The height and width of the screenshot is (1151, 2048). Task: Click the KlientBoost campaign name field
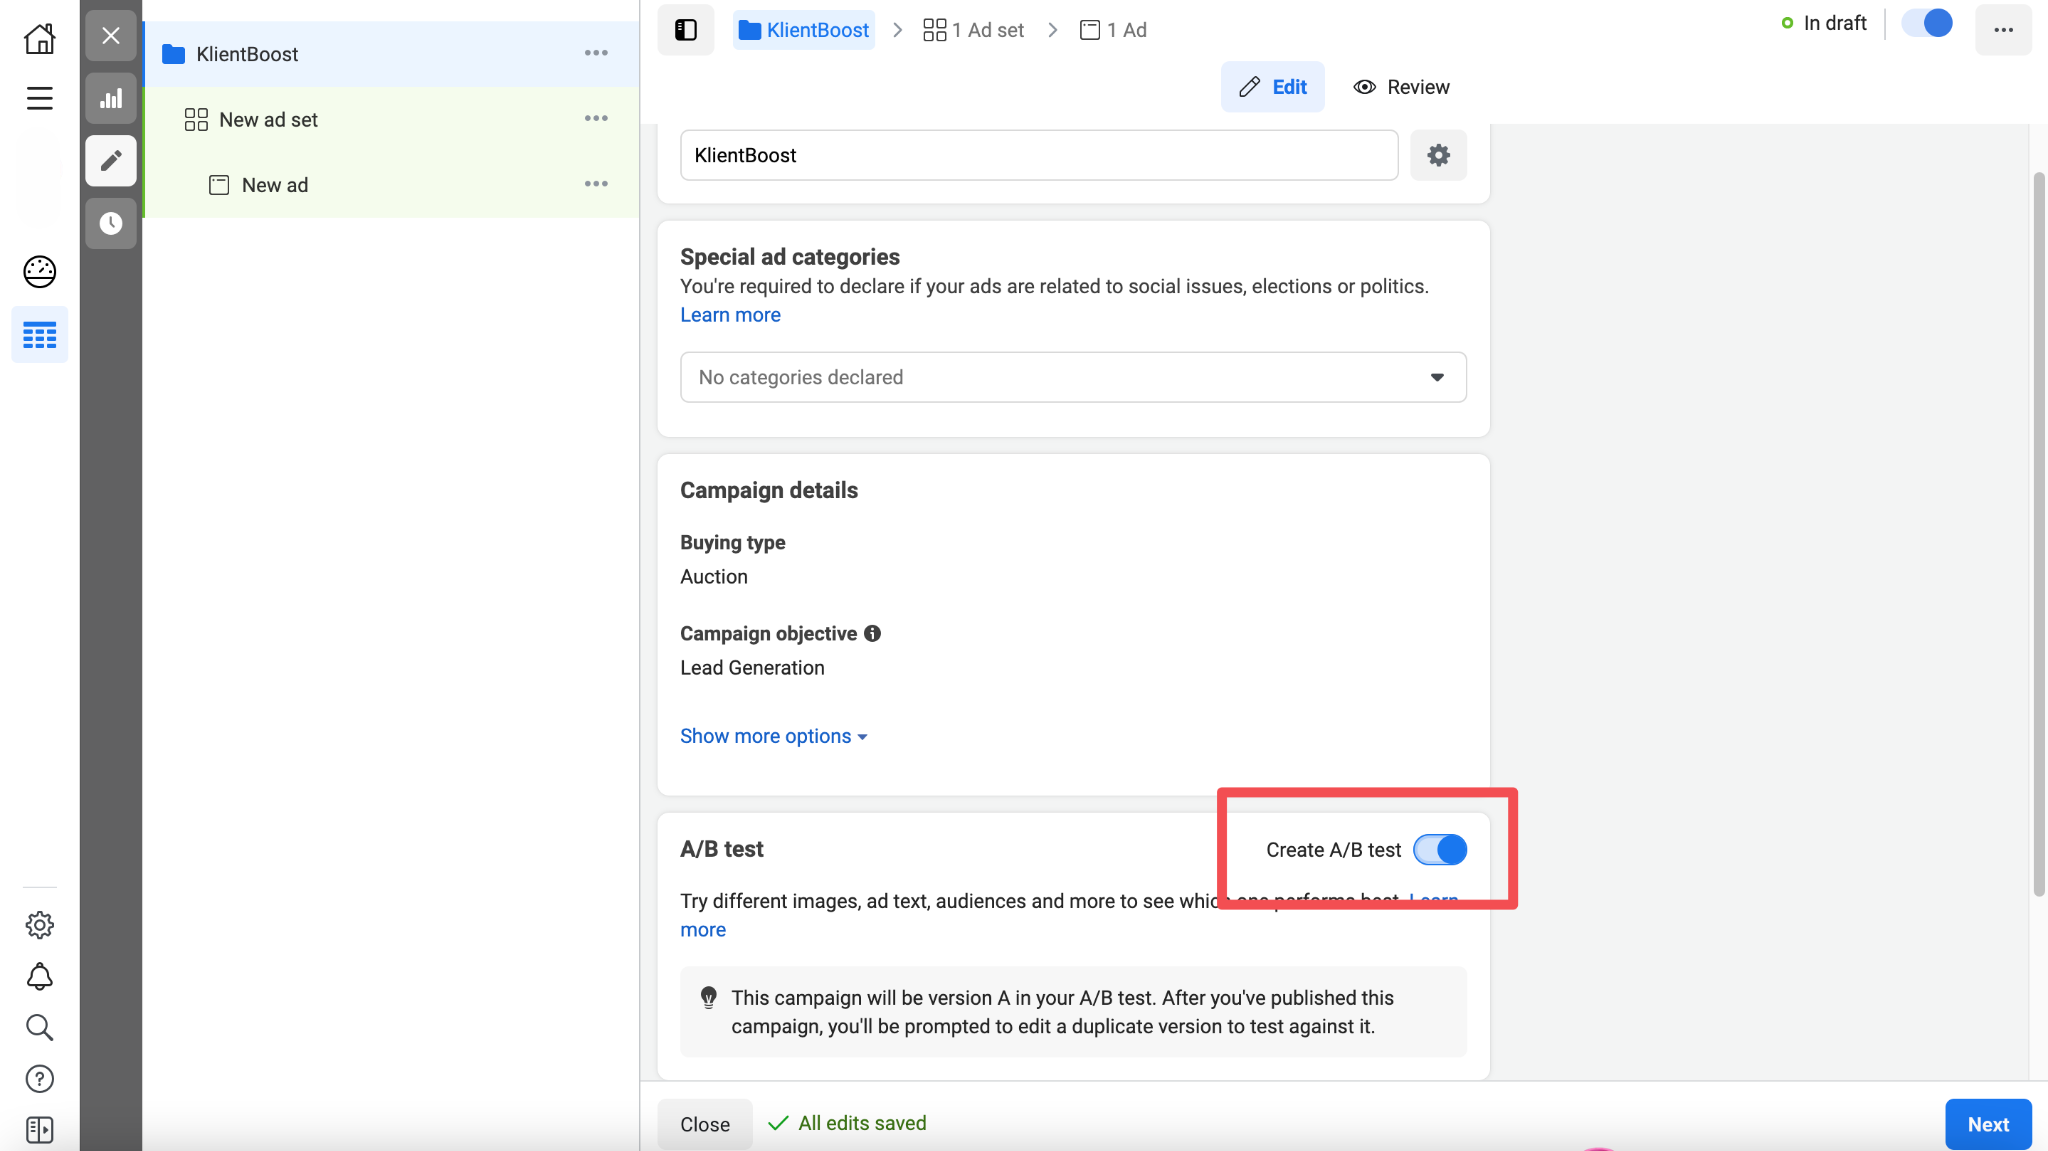click(1038, 155)
